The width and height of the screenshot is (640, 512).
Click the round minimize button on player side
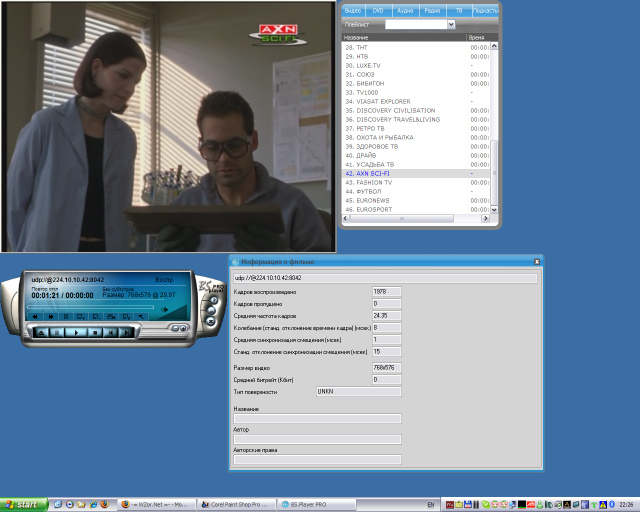[211, 311]
